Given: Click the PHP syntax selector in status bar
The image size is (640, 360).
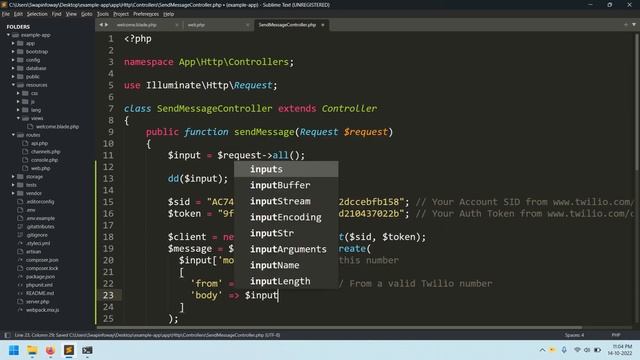Looking at the screenshot, I should 616,335.
